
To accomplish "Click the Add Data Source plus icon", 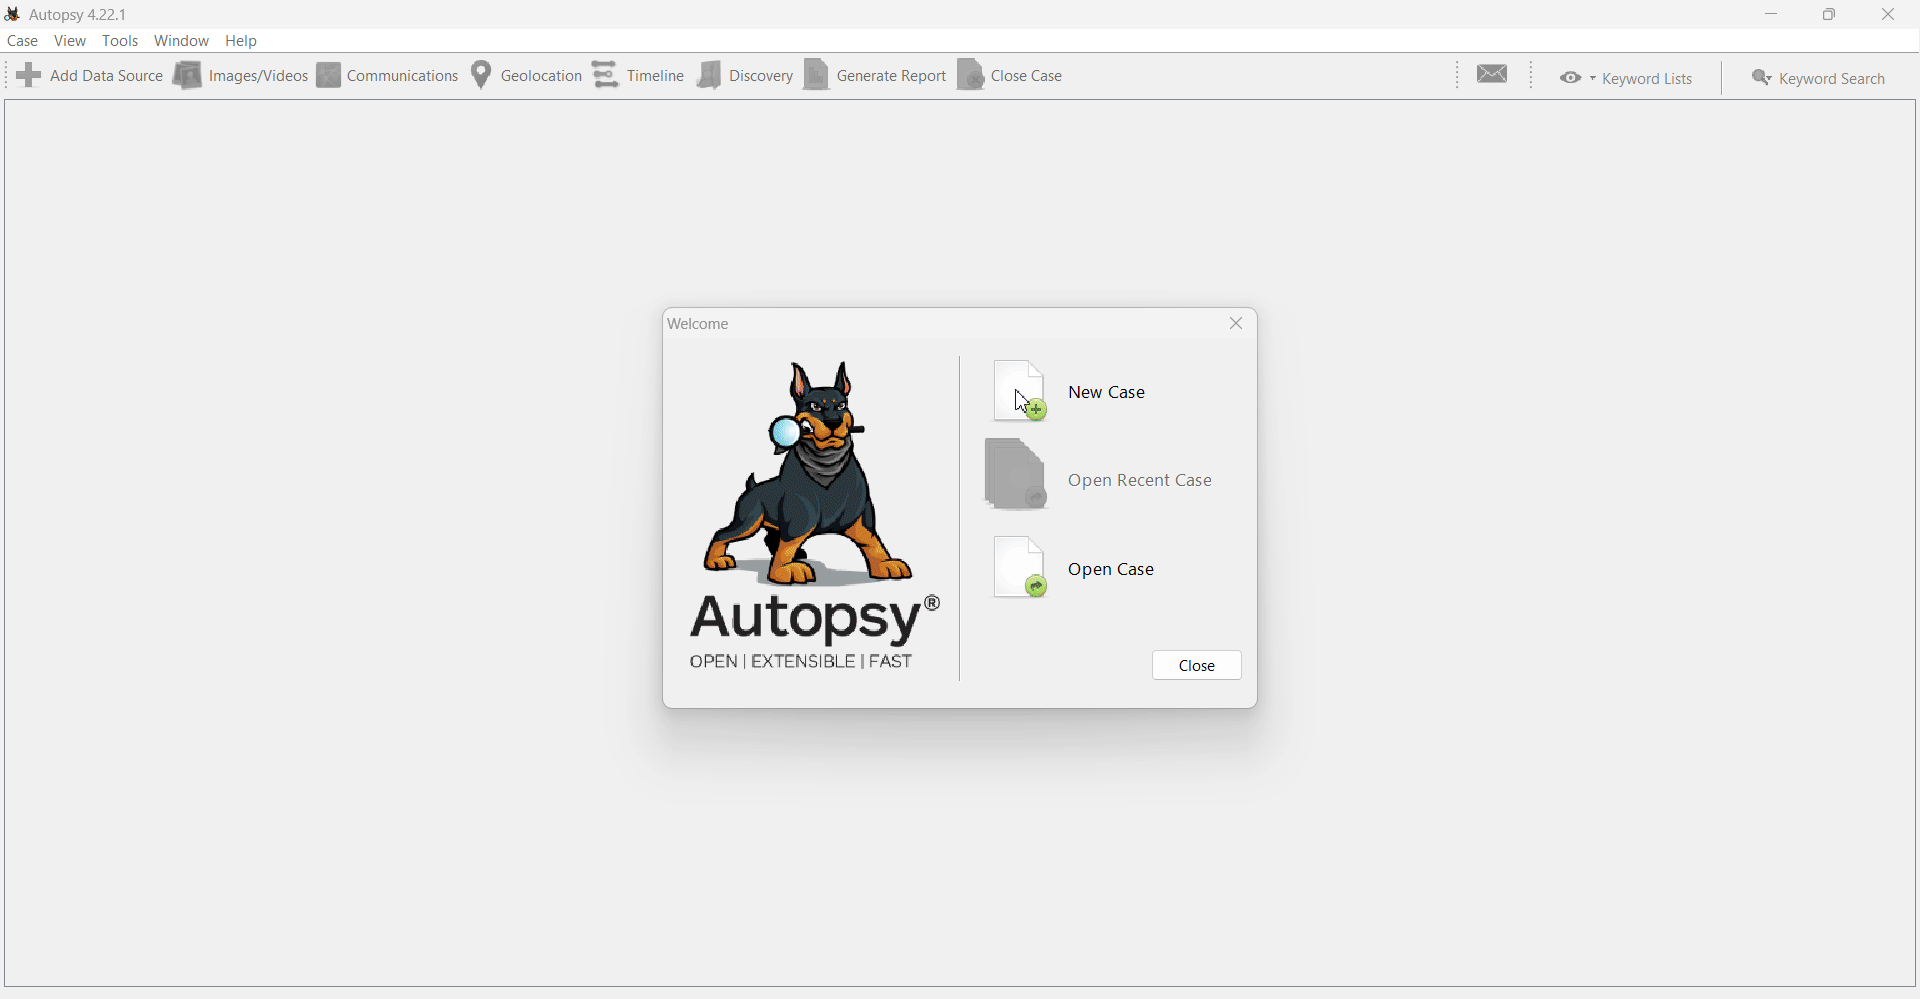I will (29, 76).
